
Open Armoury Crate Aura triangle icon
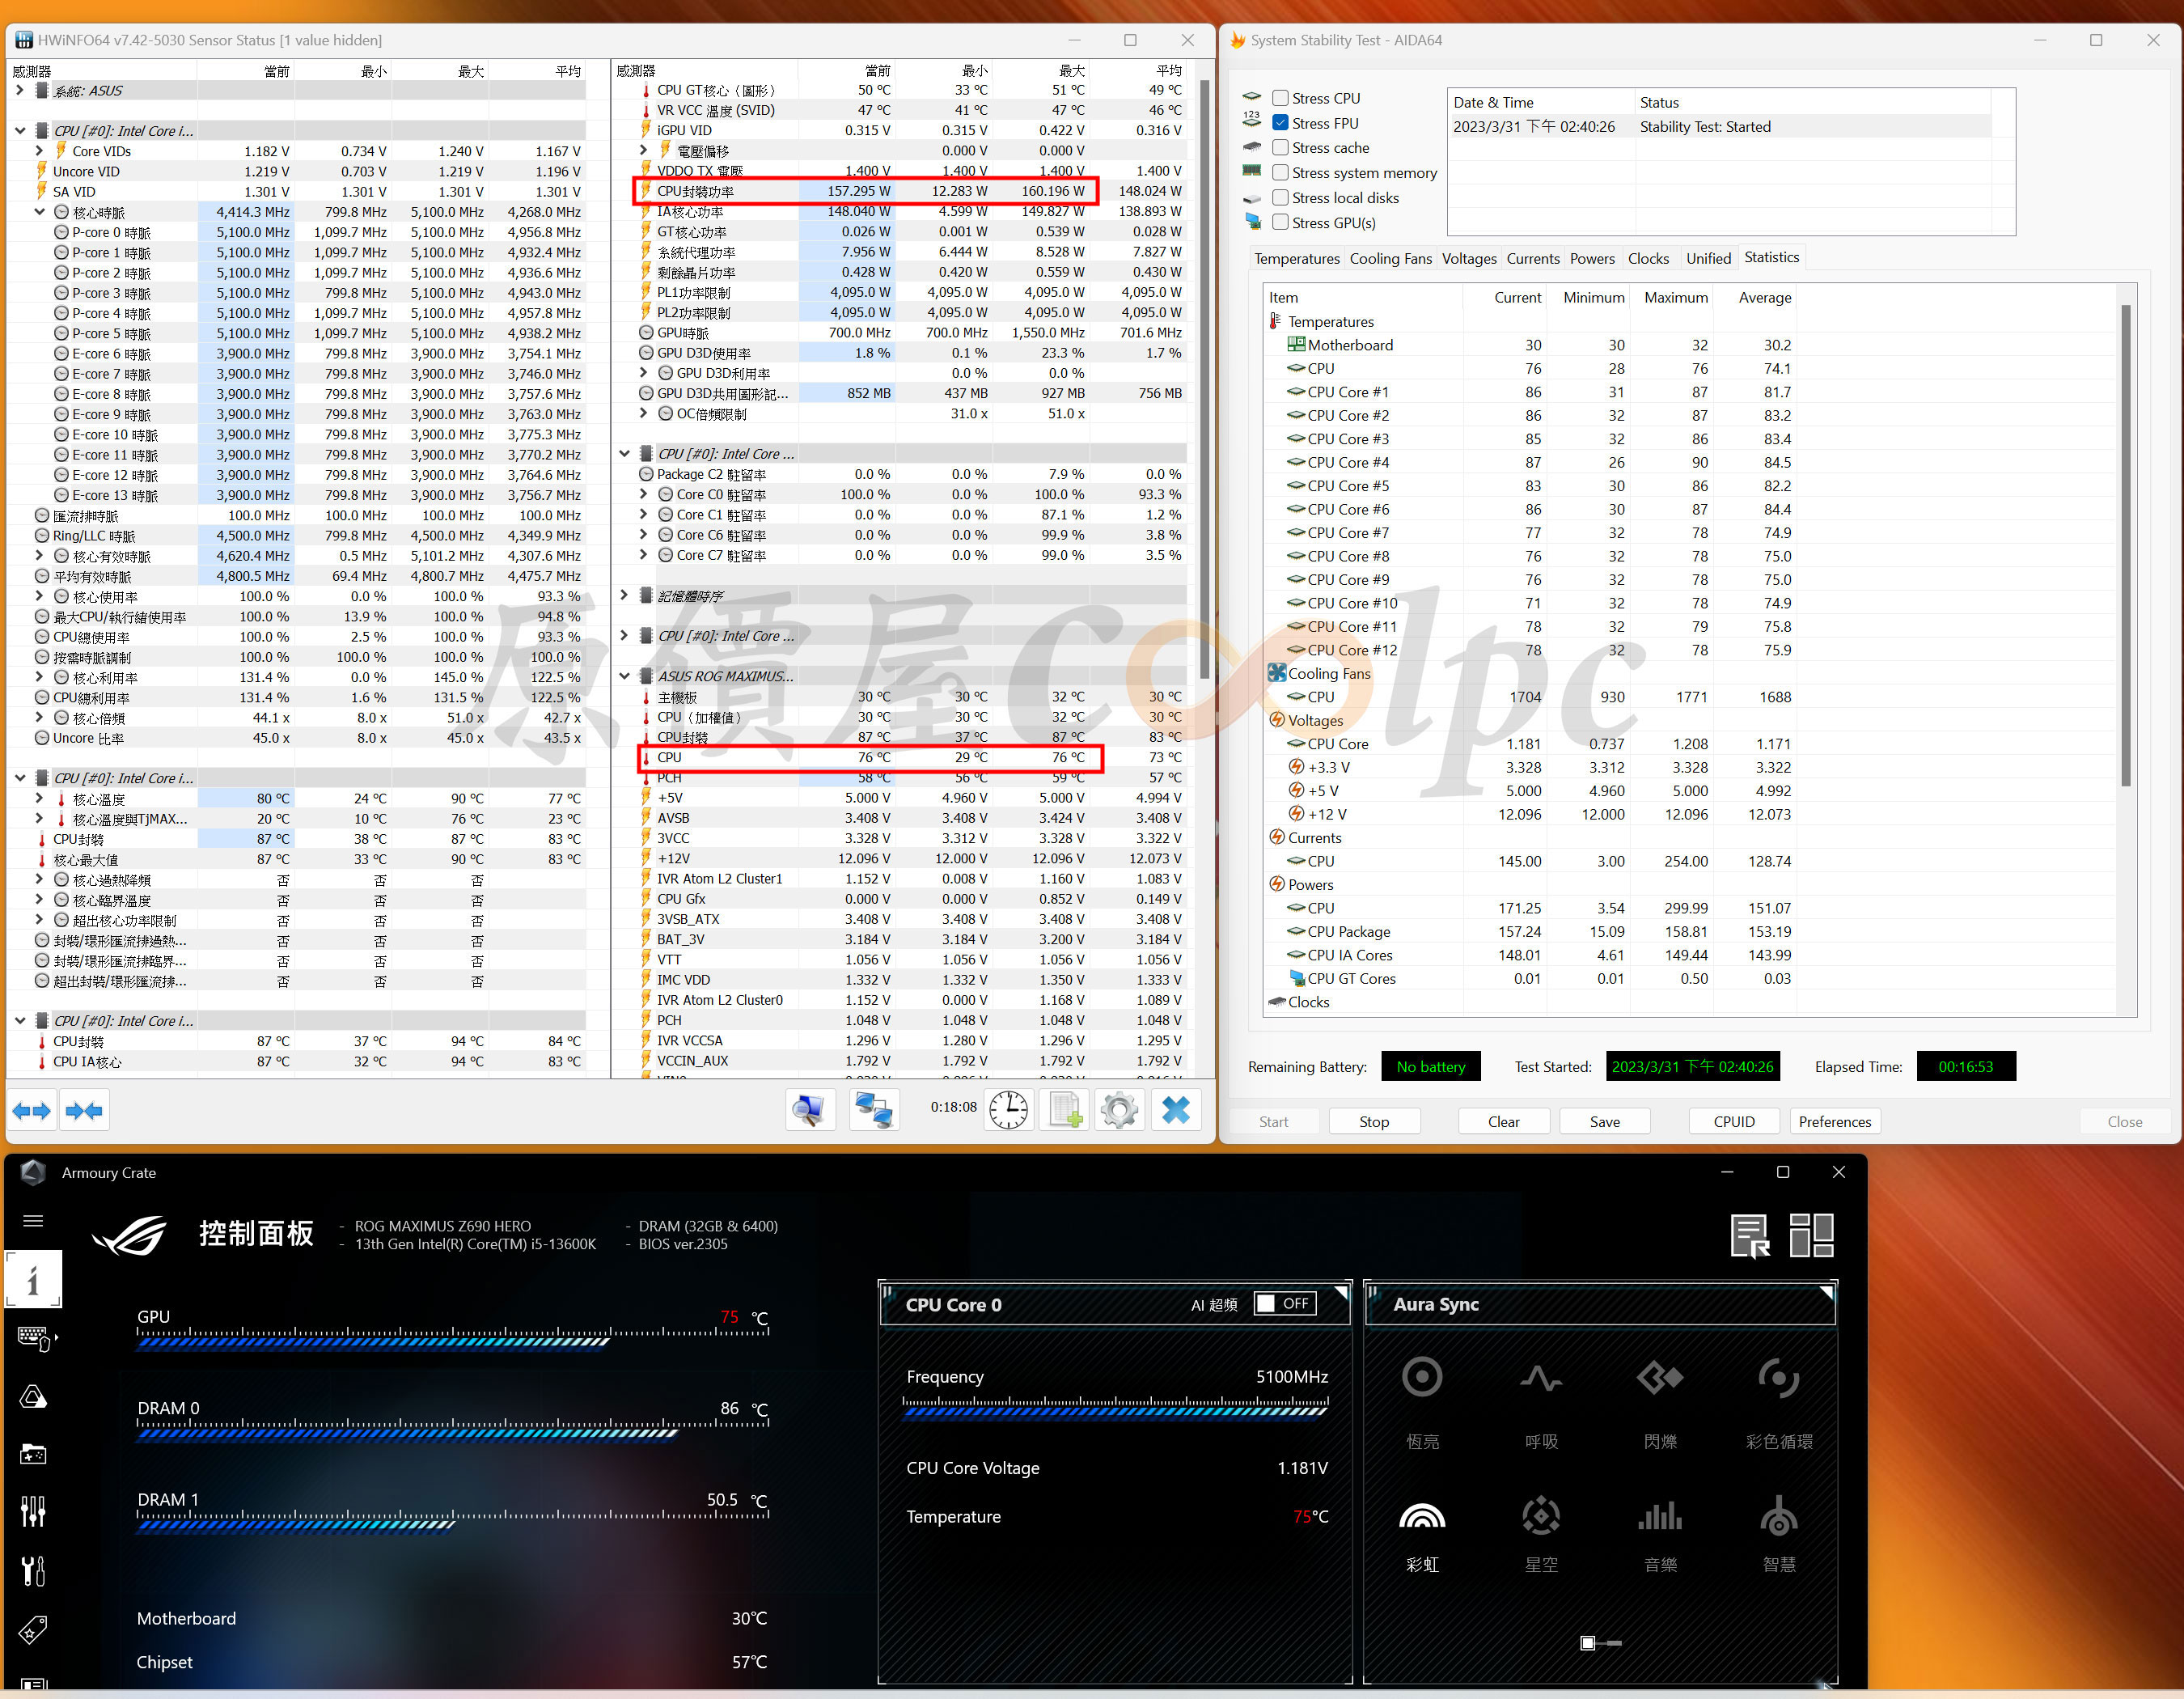[x=33, y=1396]
